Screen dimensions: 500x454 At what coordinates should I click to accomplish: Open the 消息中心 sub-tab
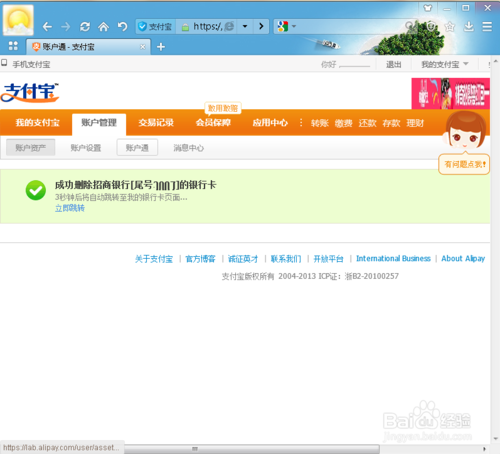pos(189,148)
